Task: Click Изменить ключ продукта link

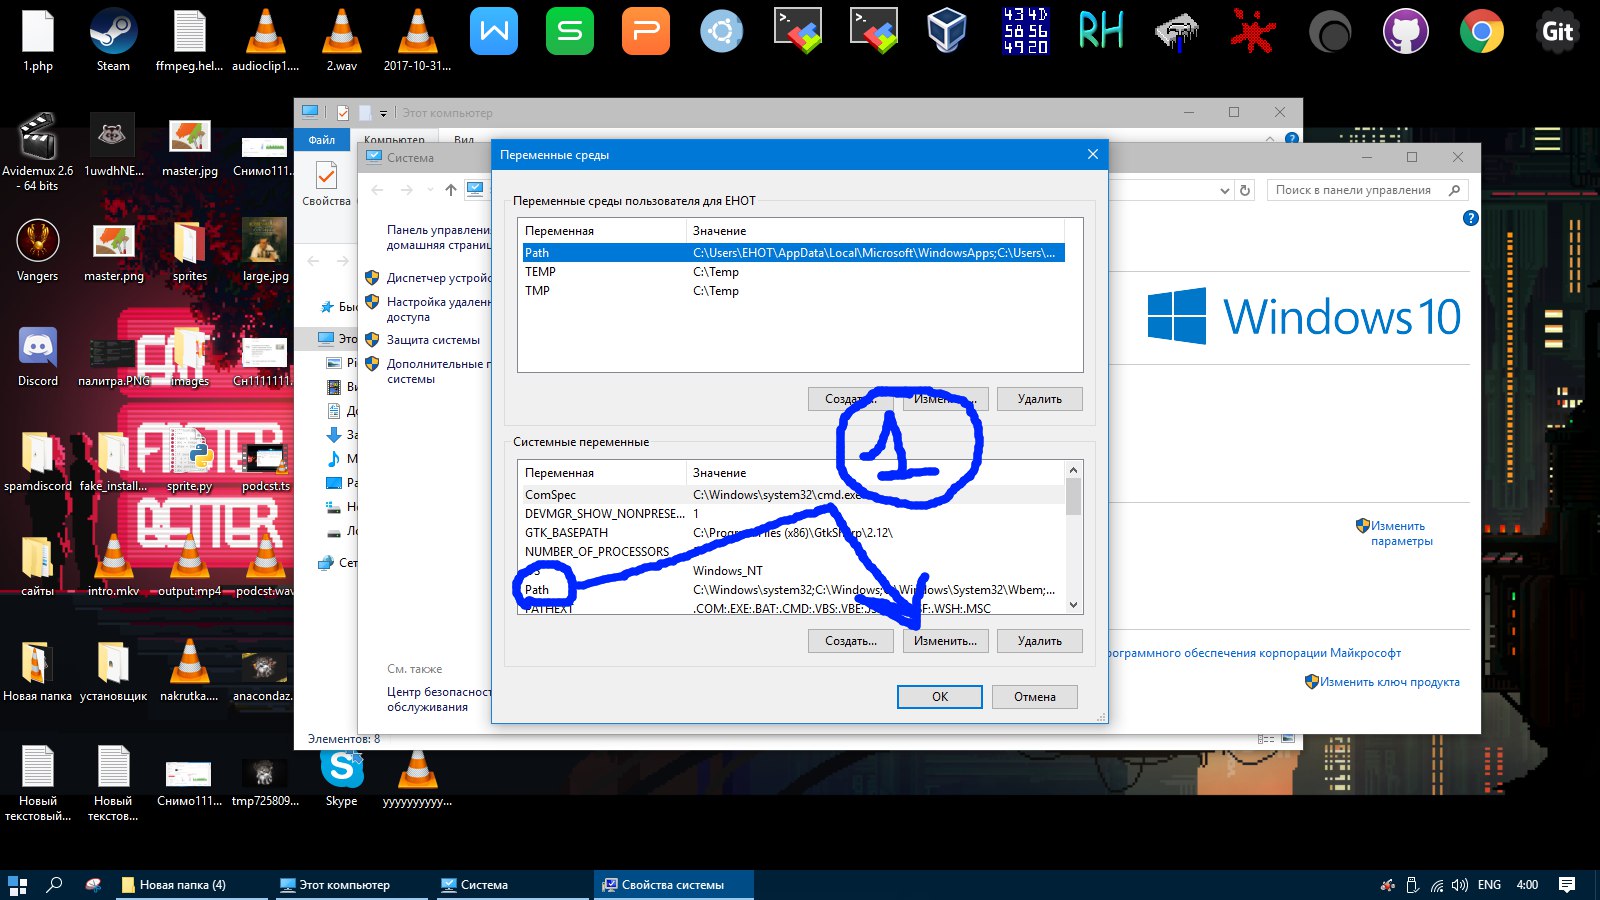Action: pyautogui.click(x=1389, y=682)
